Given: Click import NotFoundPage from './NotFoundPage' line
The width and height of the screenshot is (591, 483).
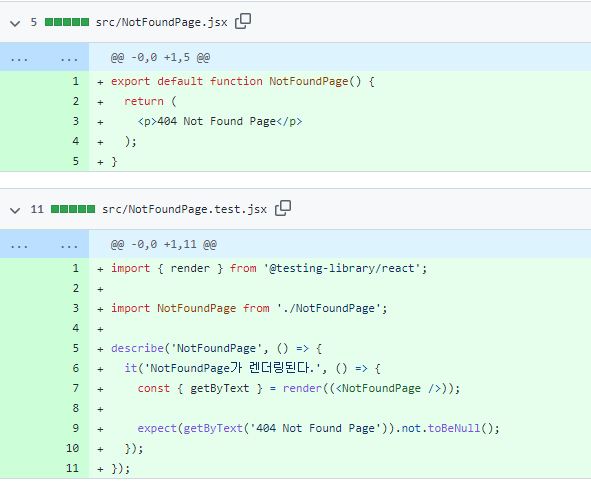Looking at the screenshot, I should 249,308.
